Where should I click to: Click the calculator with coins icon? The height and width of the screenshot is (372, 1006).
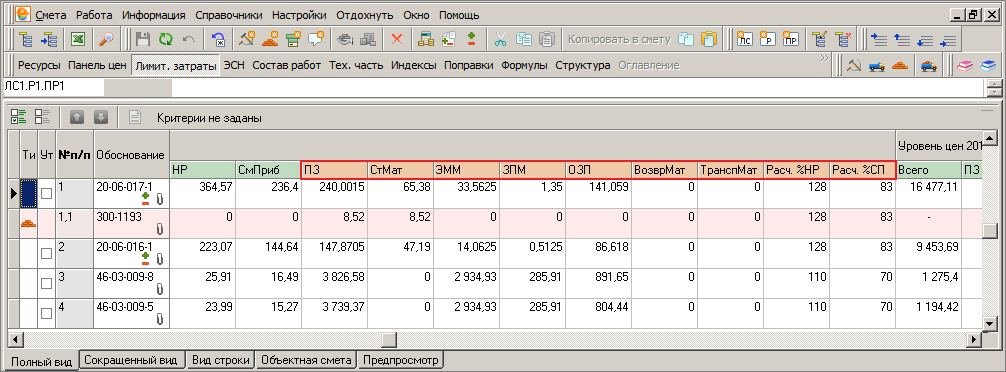[x=425, y=40]
